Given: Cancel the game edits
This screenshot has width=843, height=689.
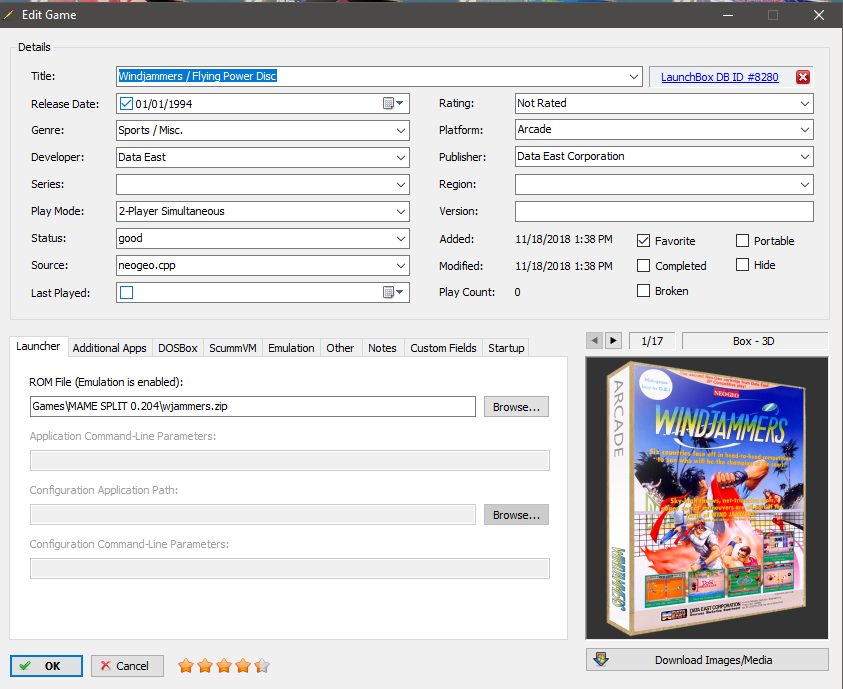Looking at the screenshot, I should tap(127, 666).
